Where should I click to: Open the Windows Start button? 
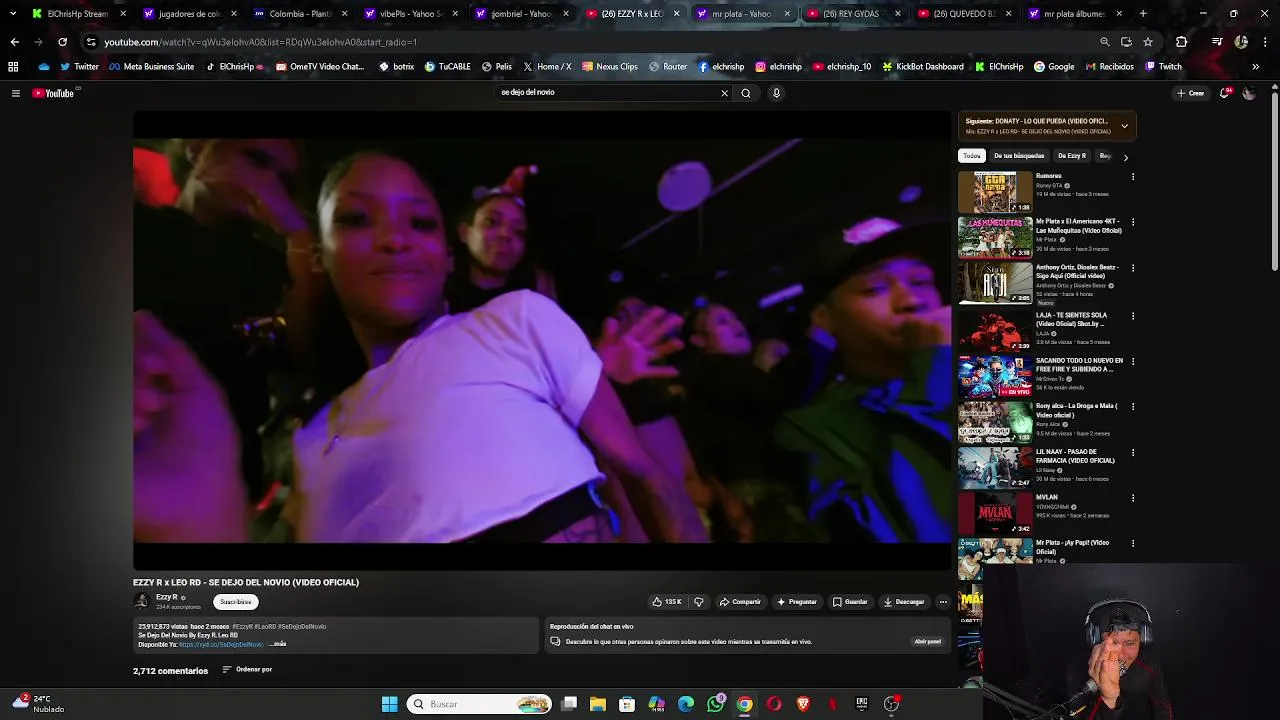tap(389, 704)
